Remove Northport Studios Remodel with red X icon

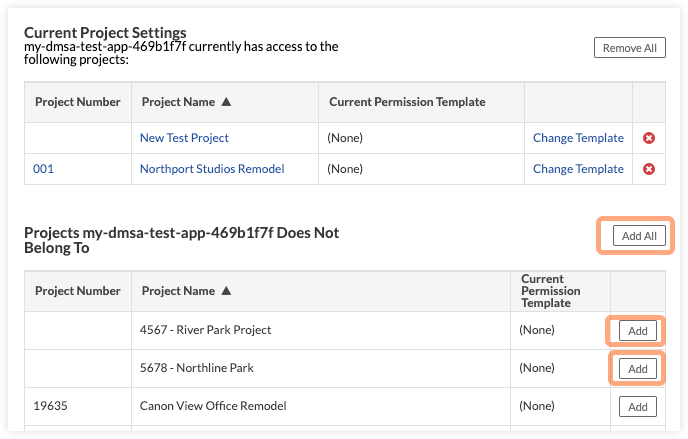tap(649, 169)
